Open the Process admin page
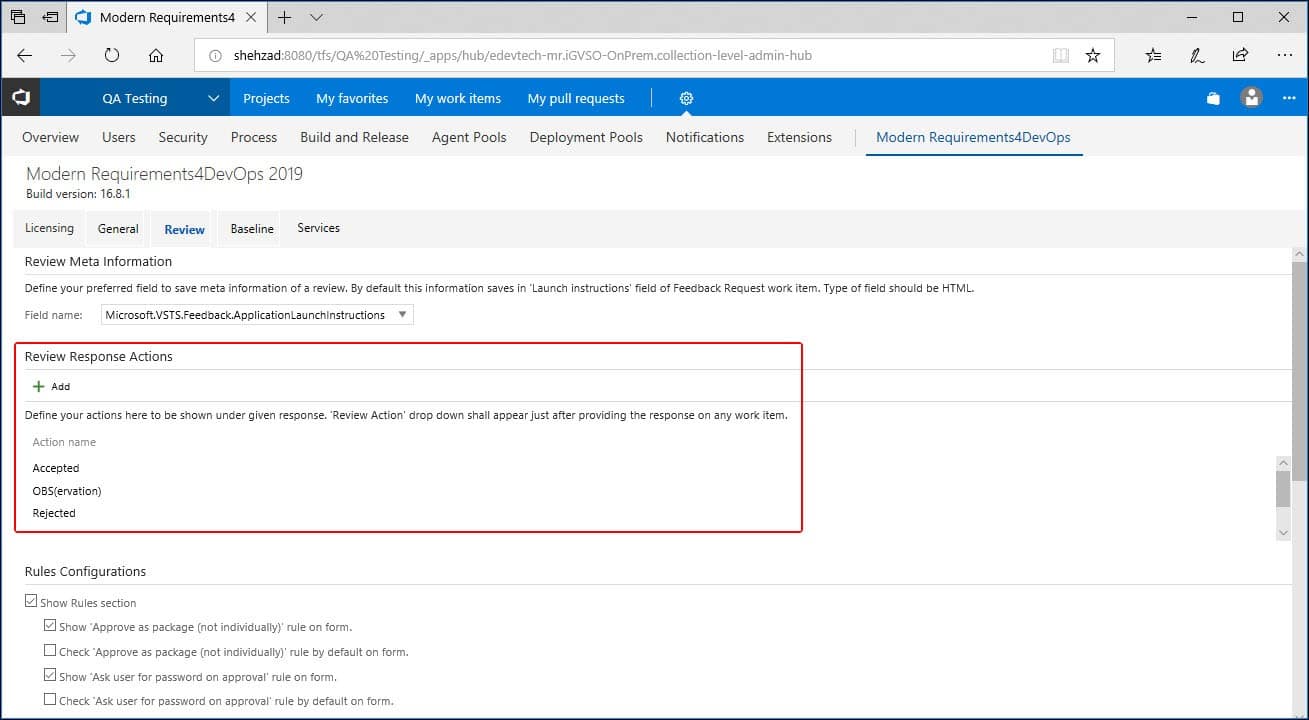The image size is (1309, 720). (254, 137)
